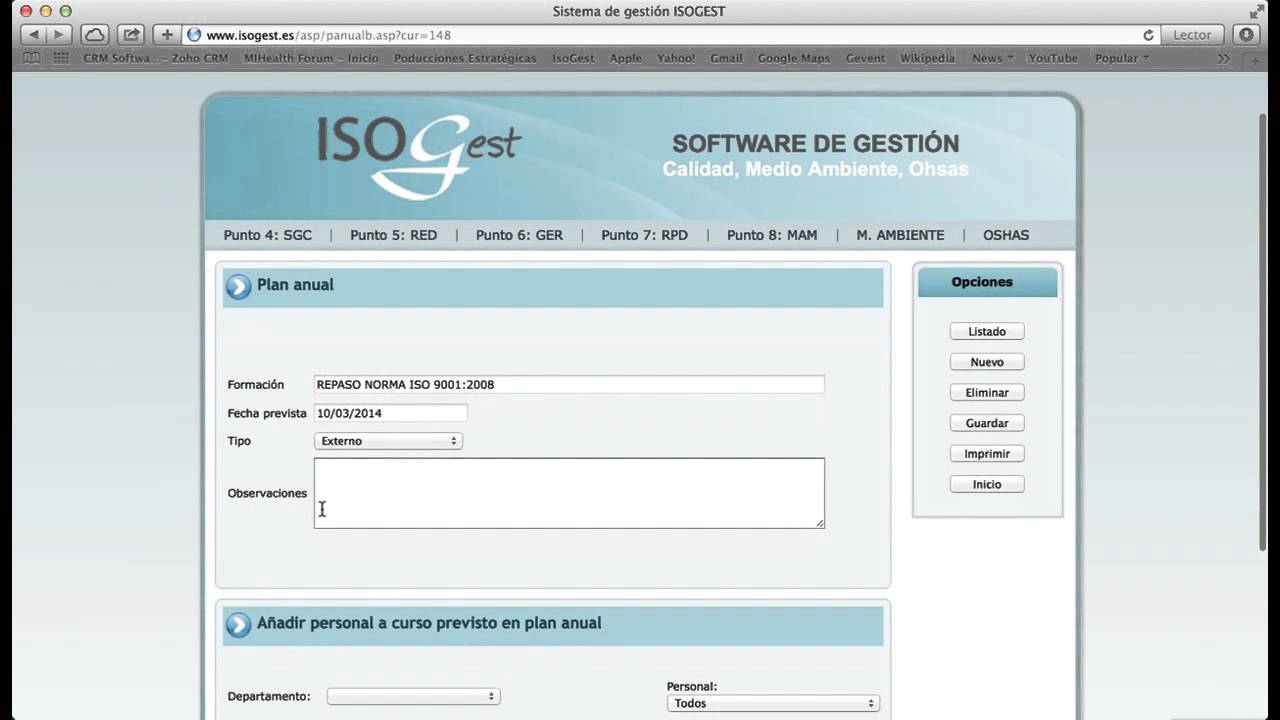Open the Zoho CRM bookmark
This screenshot has width=1280, height=720.
coord(200,58)
